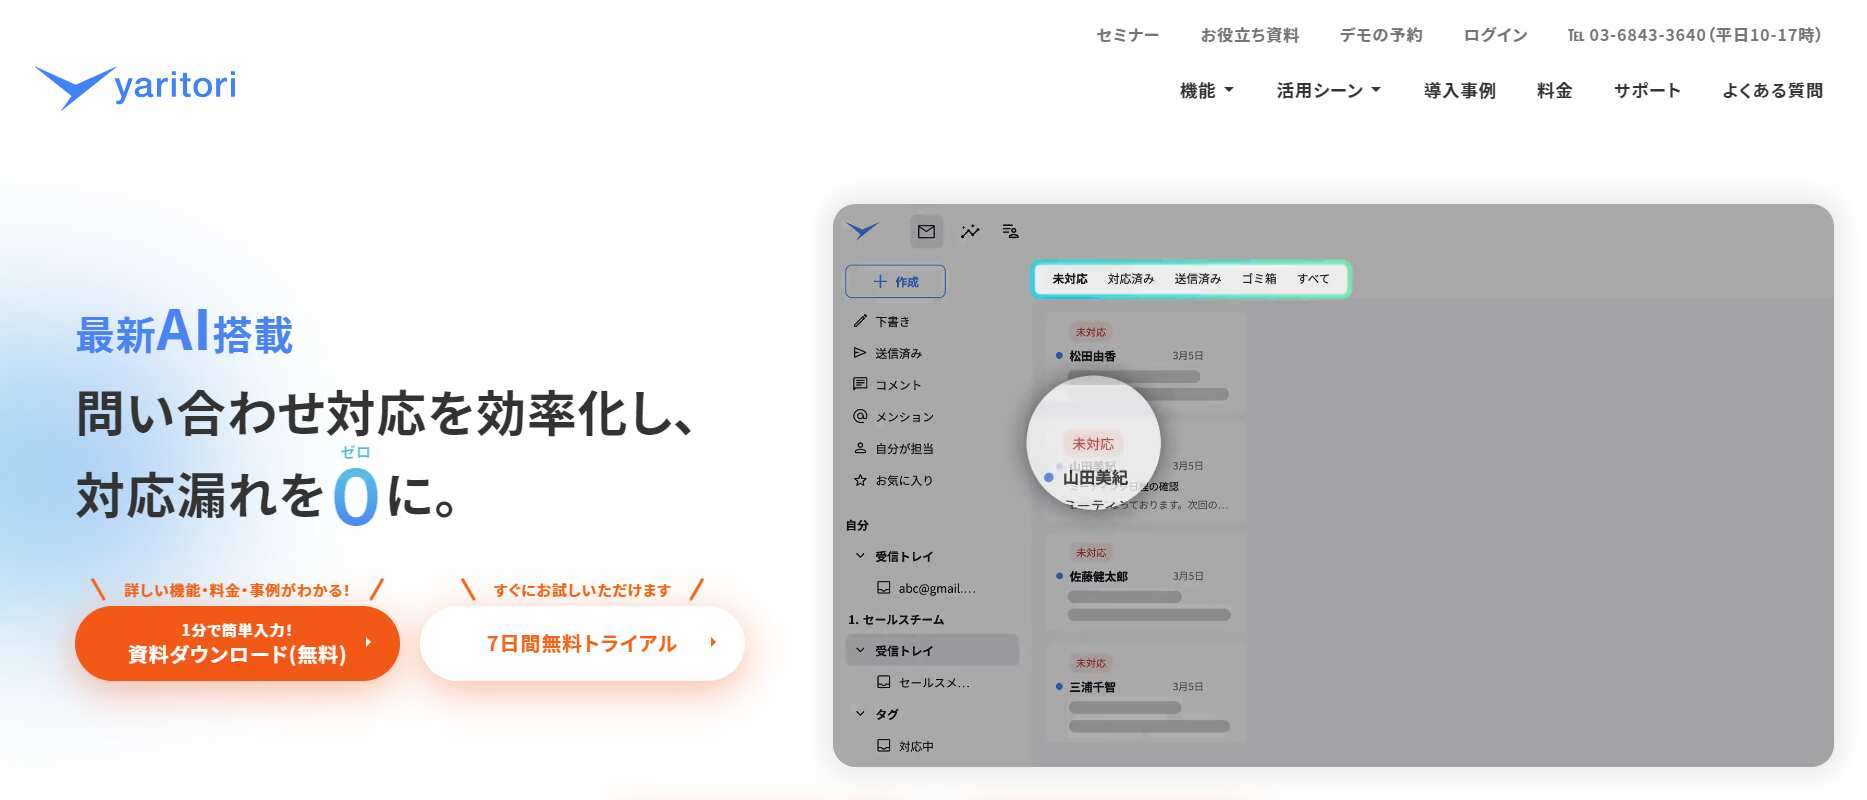Click the person icon beside 自分が担当
1867x800 pixels.
pos(860,448)
